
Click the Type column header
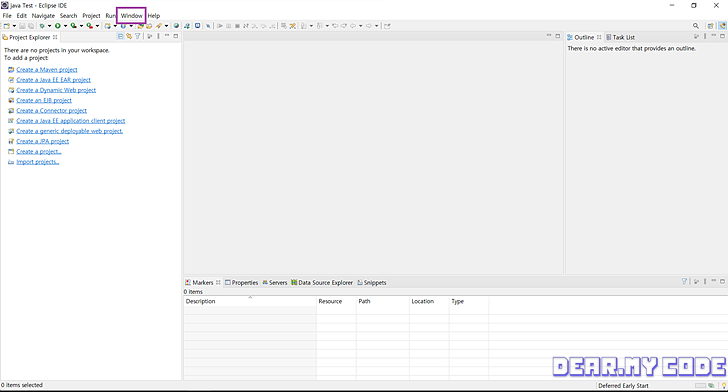pyautogui.click(x=468, y=301)
